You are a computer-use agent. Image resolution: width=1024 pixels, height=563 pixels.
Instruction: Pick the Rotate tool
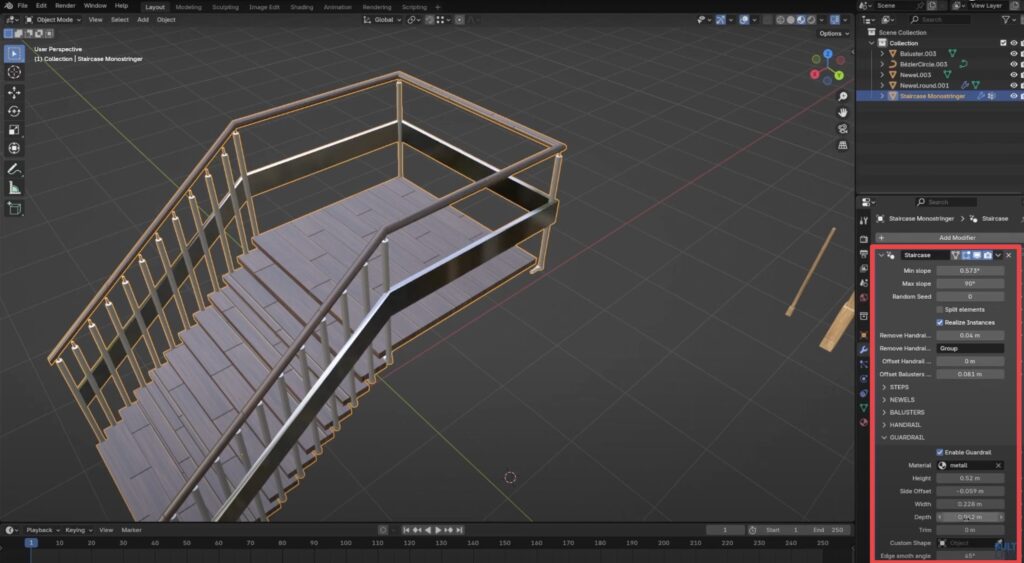coord(14,111)
